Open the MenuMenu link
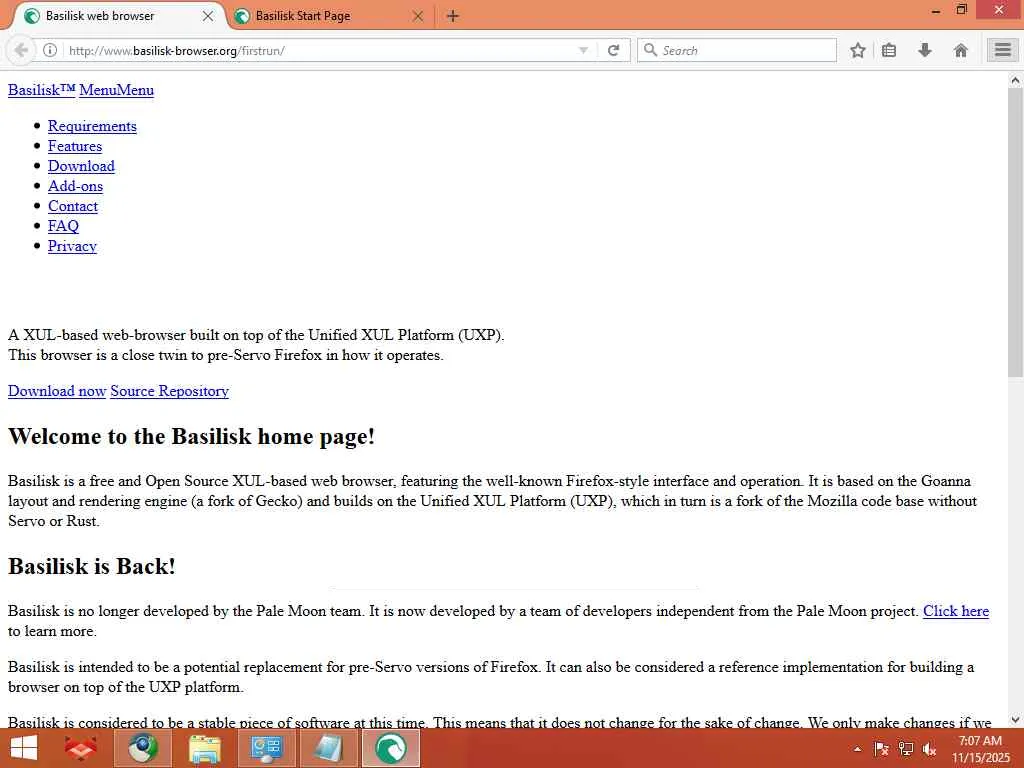This screenshot has height=768, width=1024. (117, 90)
